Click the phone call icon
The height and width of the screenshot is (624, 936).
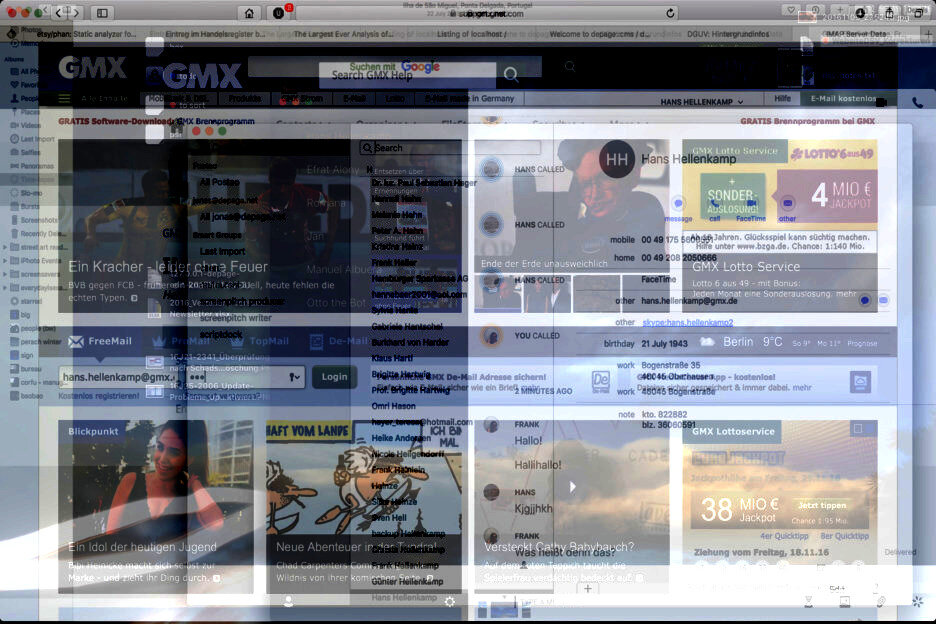click(x=917, y=103)
